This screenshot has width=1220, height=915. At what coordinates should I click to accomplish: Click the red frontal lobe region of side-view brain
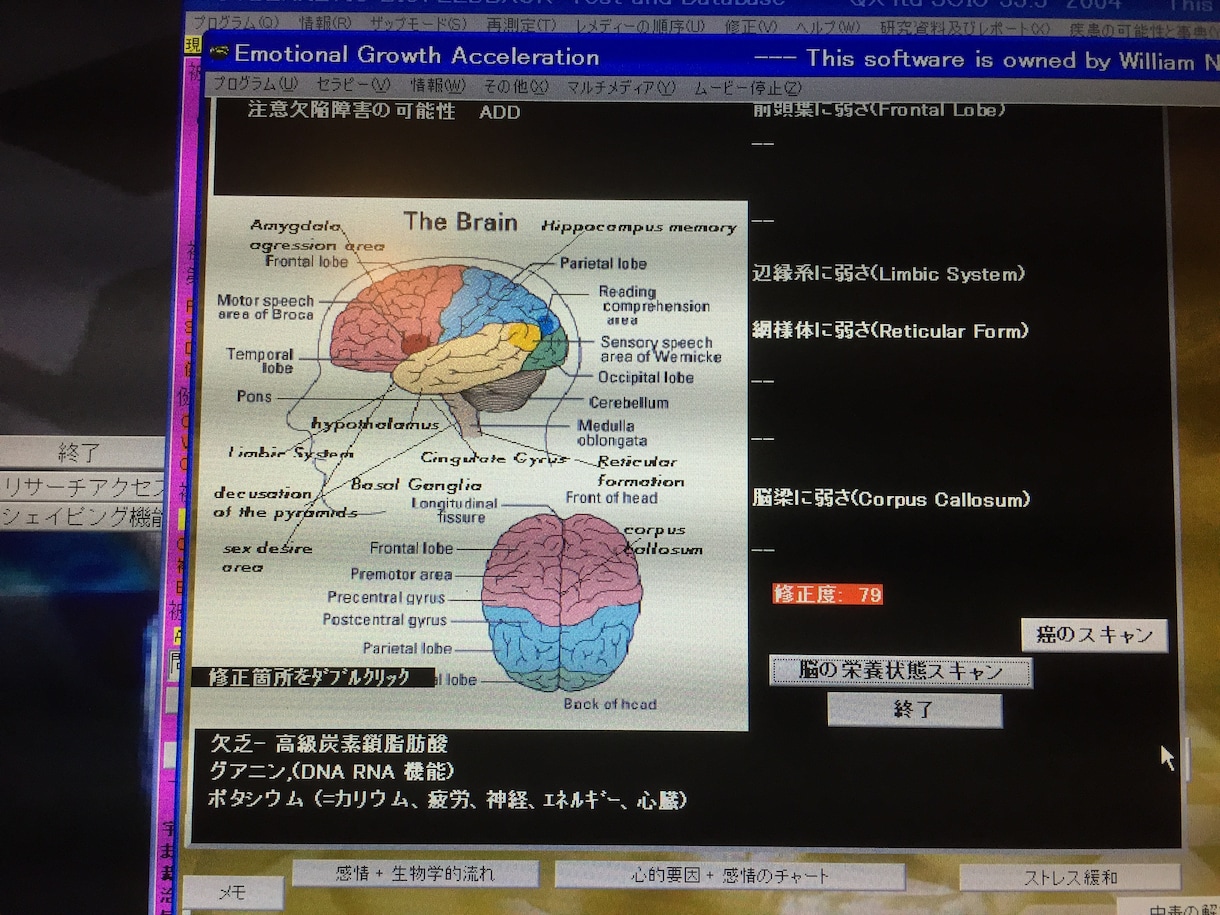tap(392, 315)
